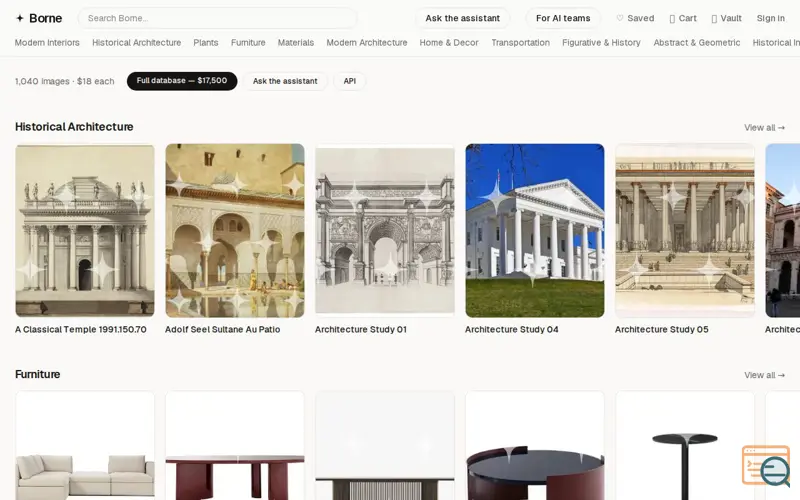
Task: Open Architecture Study 01 thumbnail
Action: point(385,231)
